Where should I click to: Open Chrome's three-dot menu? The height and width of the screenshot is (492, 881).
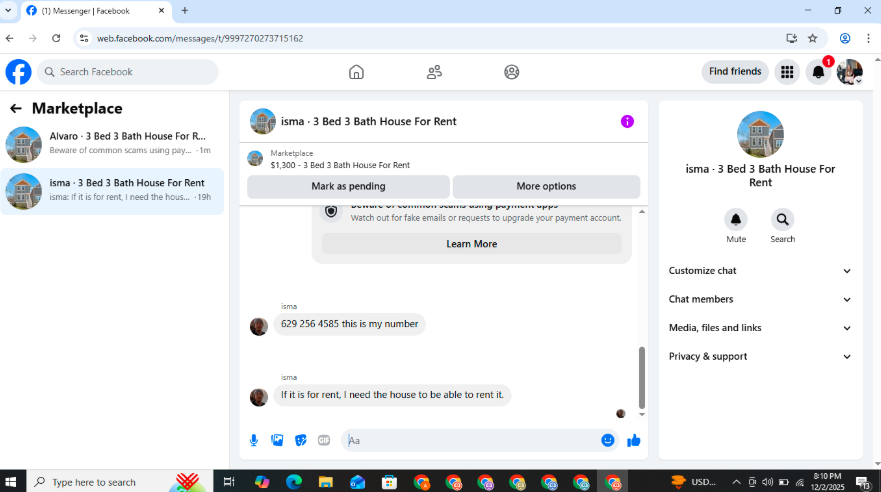coord(868,38)
